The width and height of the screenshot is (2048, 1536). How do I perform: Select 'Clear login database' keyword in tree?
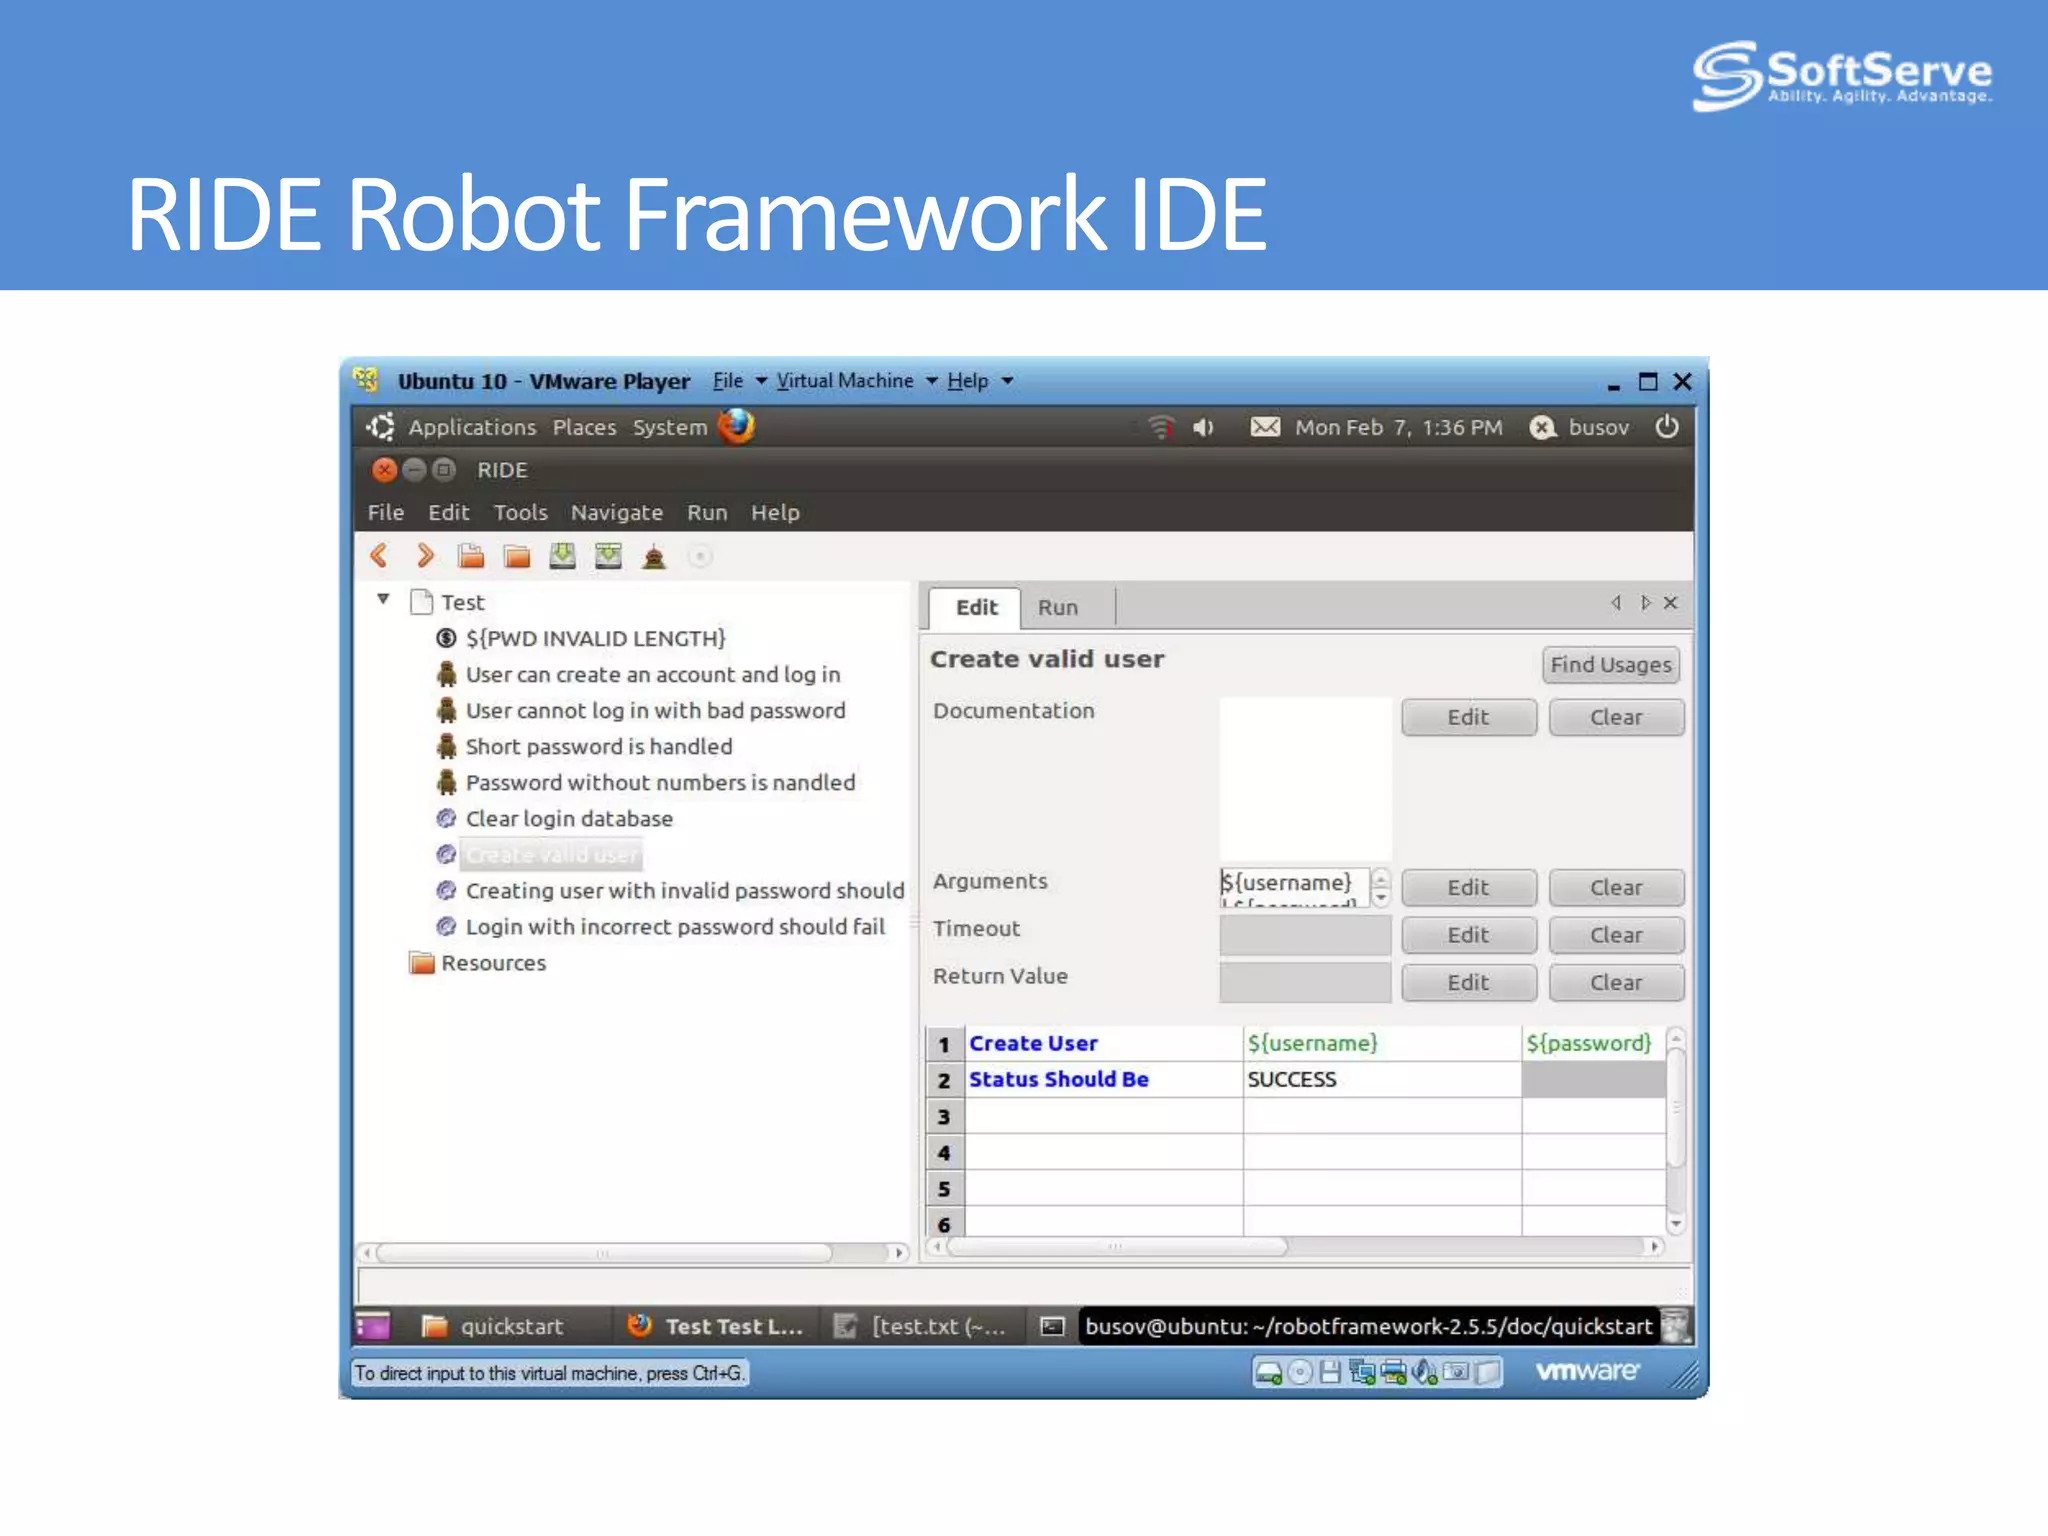click(569, 819)
